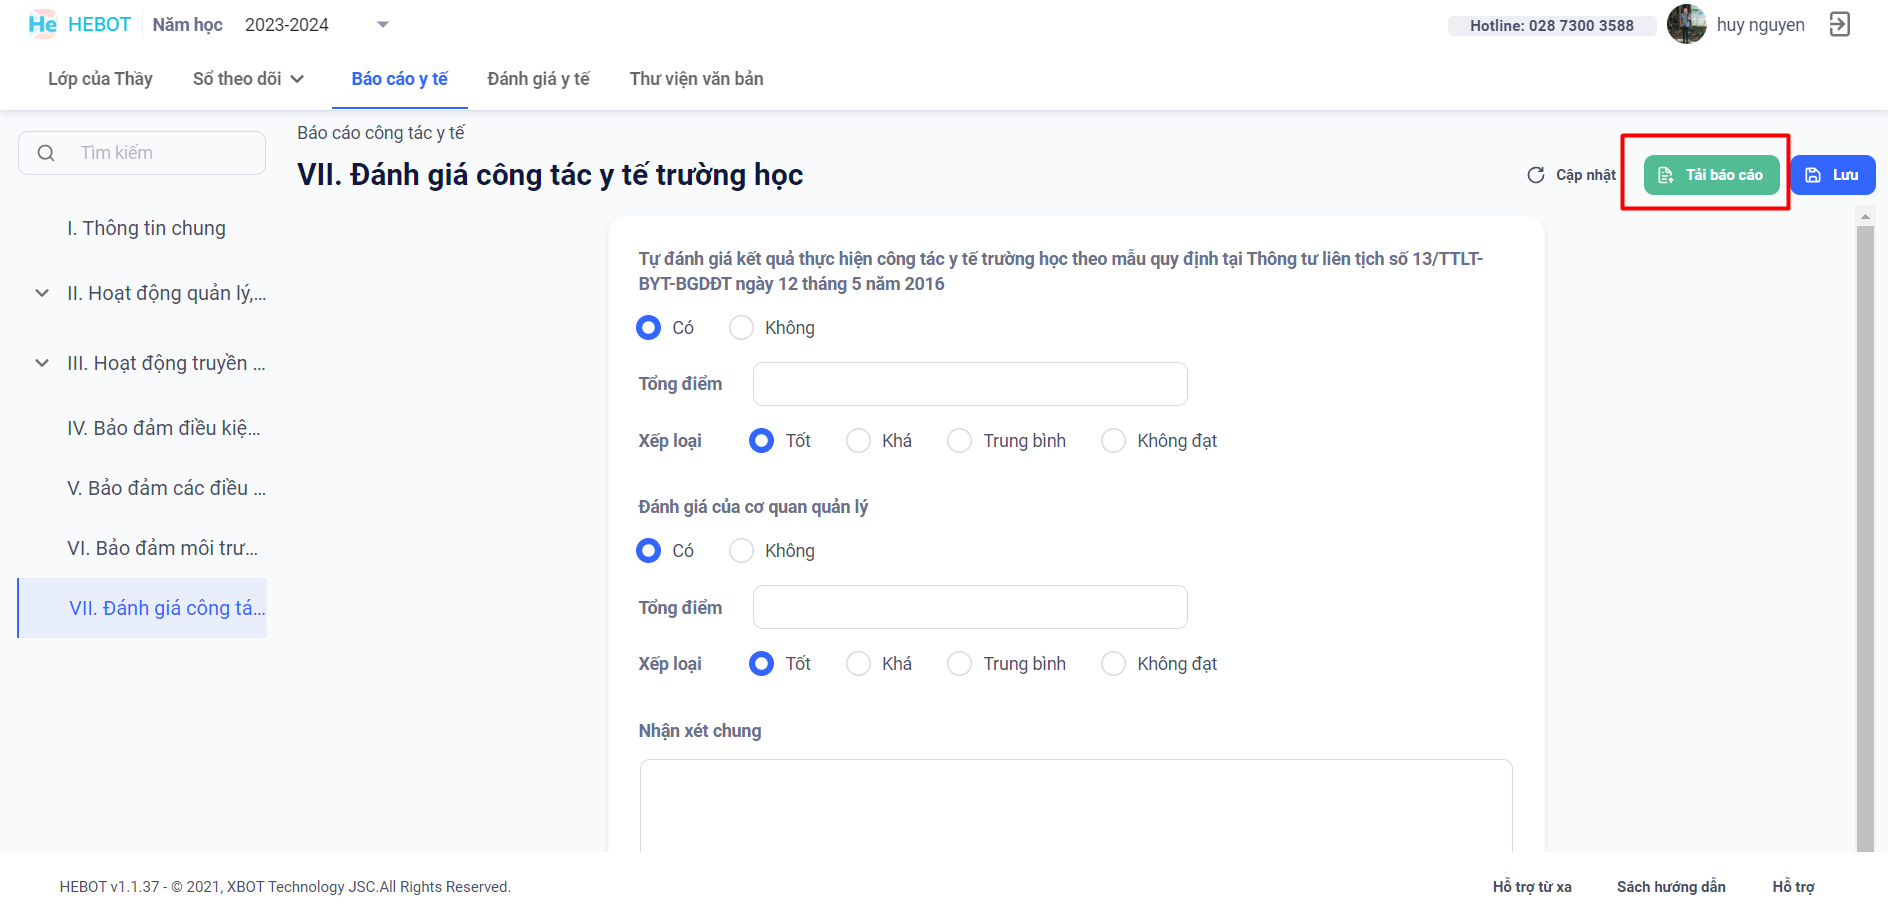This screenshot has width=1888, height=907.
Task: Save the form using Lưu button
Action: tap(1832, 175)
